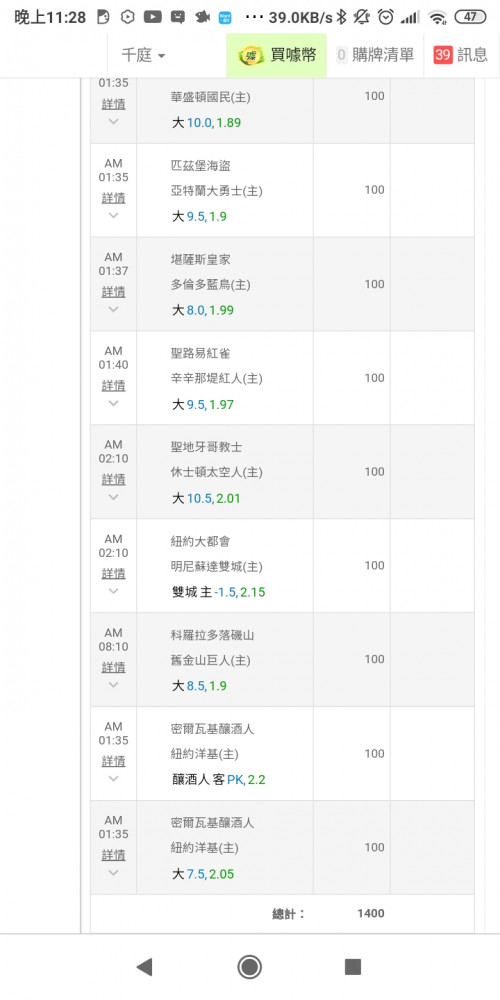Open the red 39 訊息 badge

pyautogui.click(x=443, y=55)
